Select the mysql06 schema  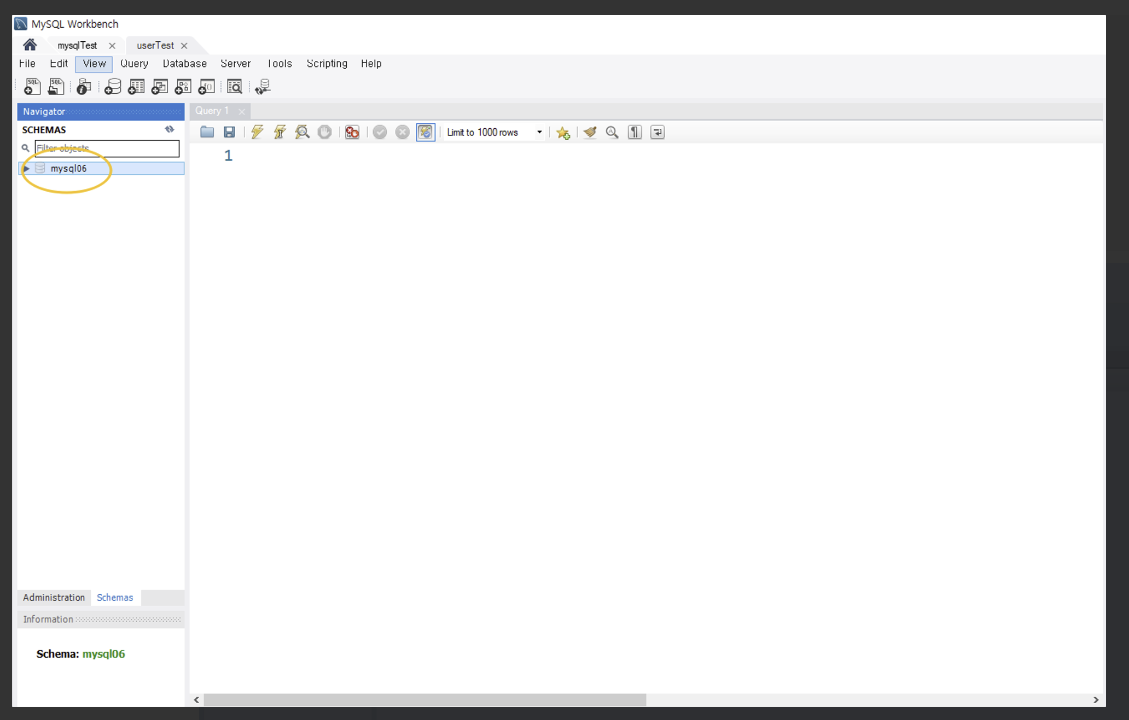(x=102, y=168)
